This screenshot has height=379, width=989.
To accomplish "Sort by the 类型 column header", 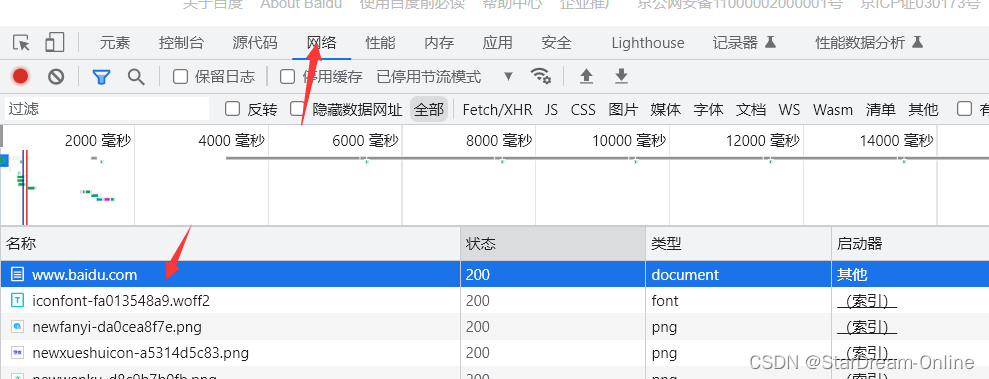I will point(739,243).
